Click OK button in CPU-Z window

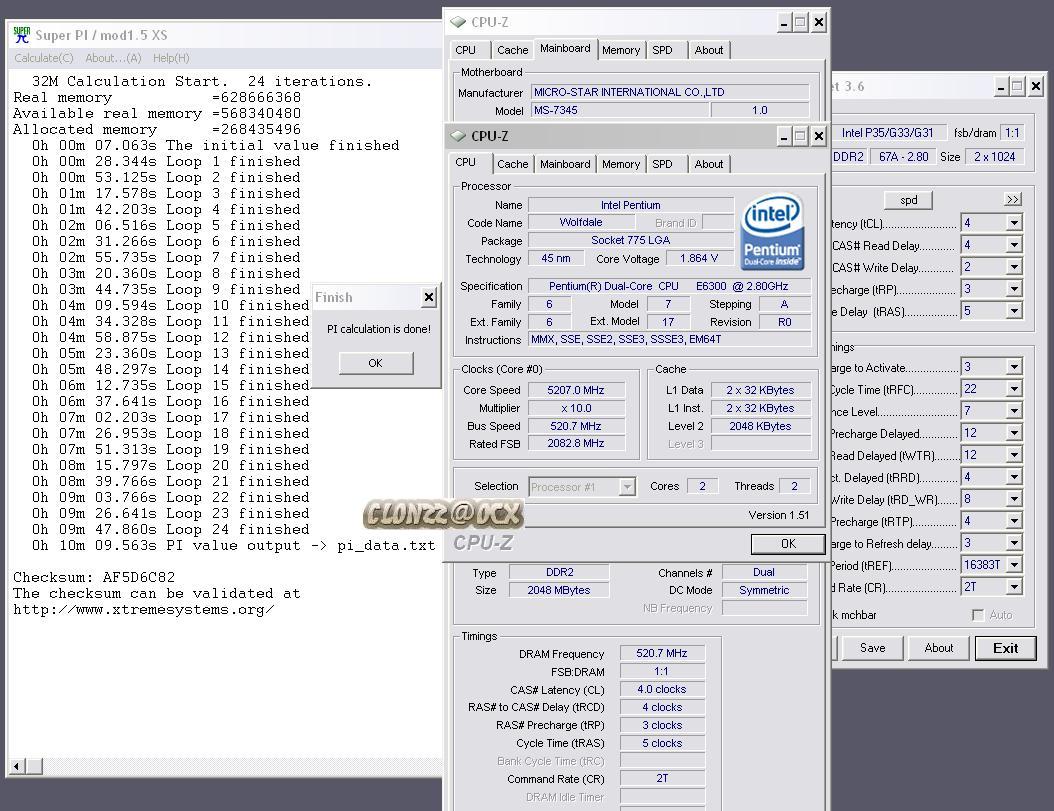(788, 543)
